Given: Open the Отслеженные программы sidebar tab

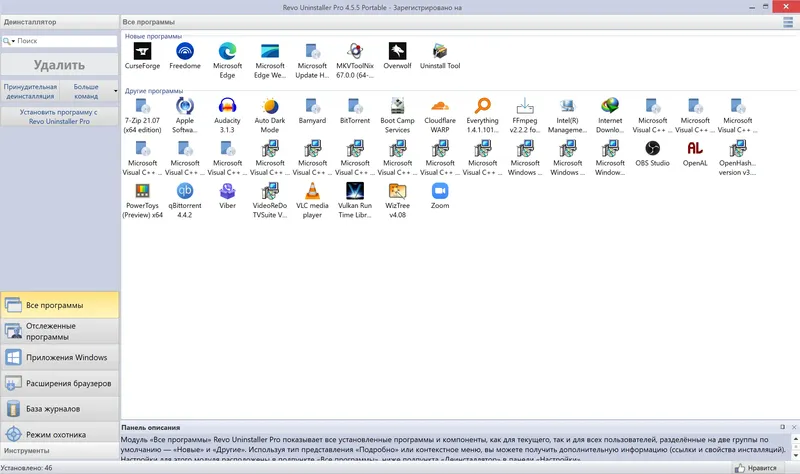Looking at the screenshot, I should pyautogui.click(x=60, y=331).
